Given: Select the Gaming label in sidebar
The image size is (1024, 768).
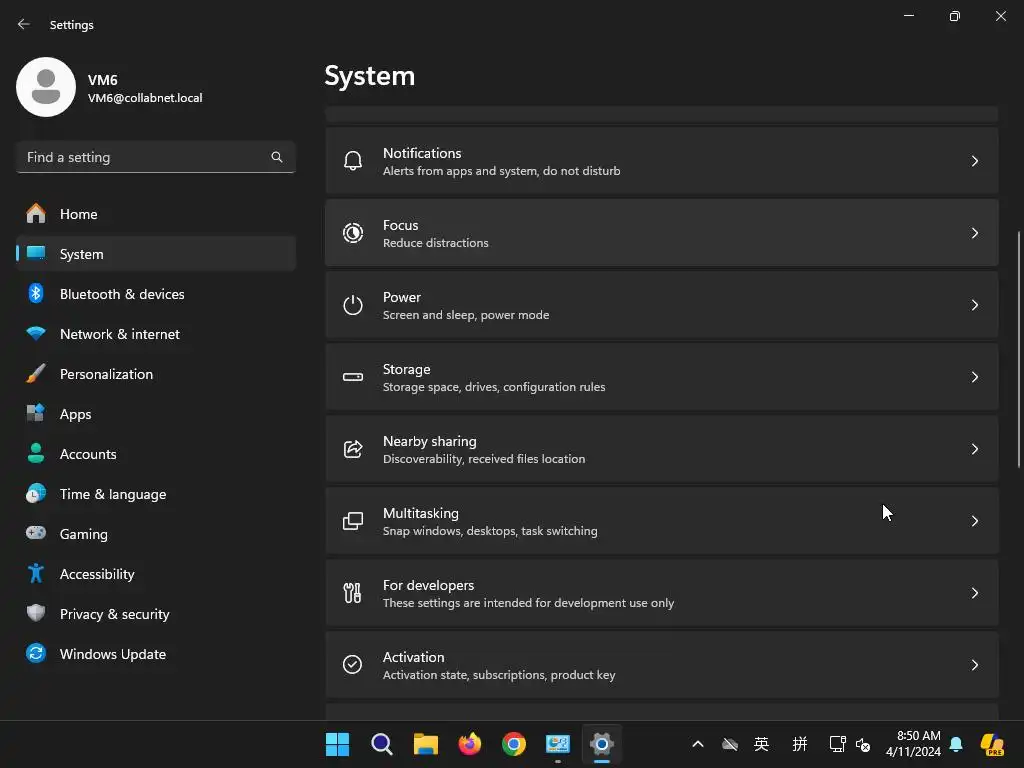Looking at the screenshot, I should [84, 534].
